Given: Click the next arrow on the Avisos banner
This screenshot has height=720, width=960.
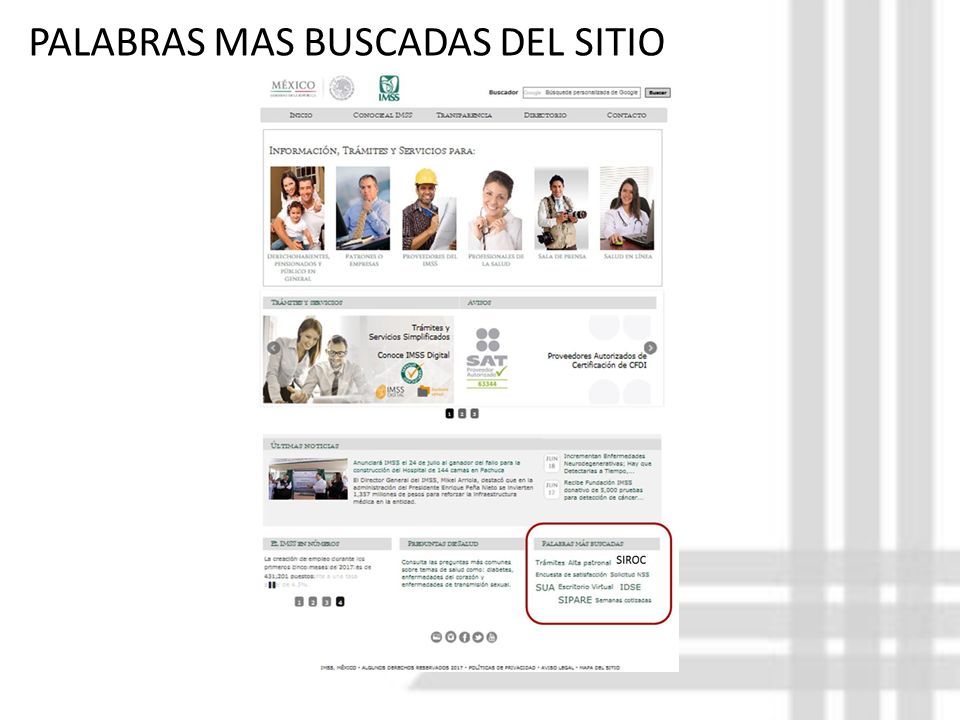Looking at the screenshot, I should [x=650, y=348].
